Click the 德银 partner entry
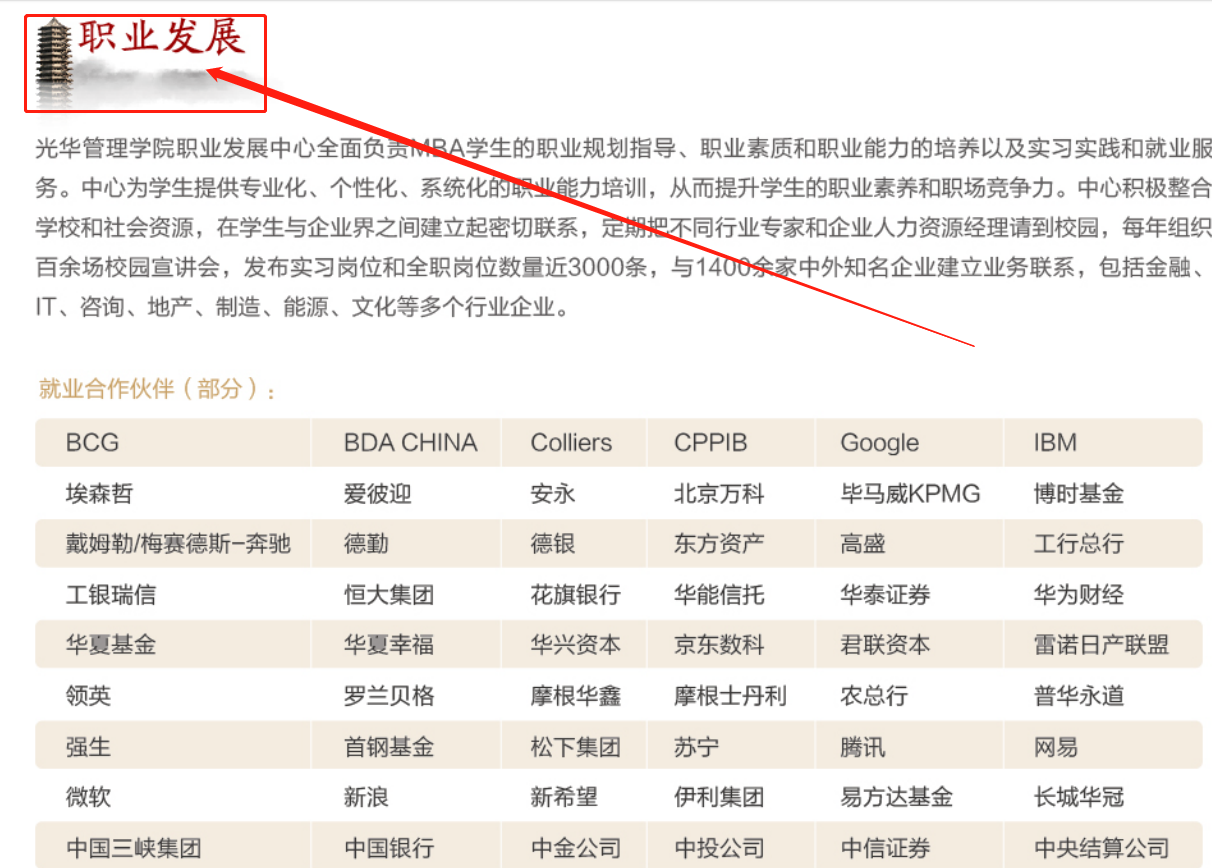Viewport: 1212px width, 868px height. pyautogui.click(x=553, y=544)
